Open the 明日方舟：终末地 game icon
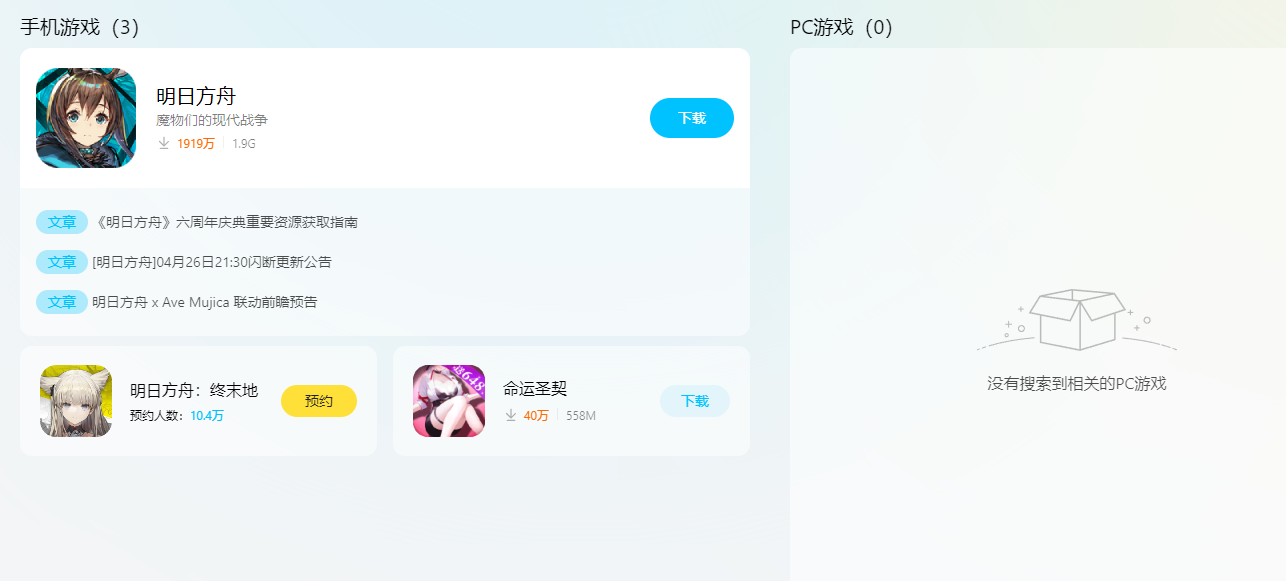Viewport: 1286px width, 581px height. pos(76,401)
